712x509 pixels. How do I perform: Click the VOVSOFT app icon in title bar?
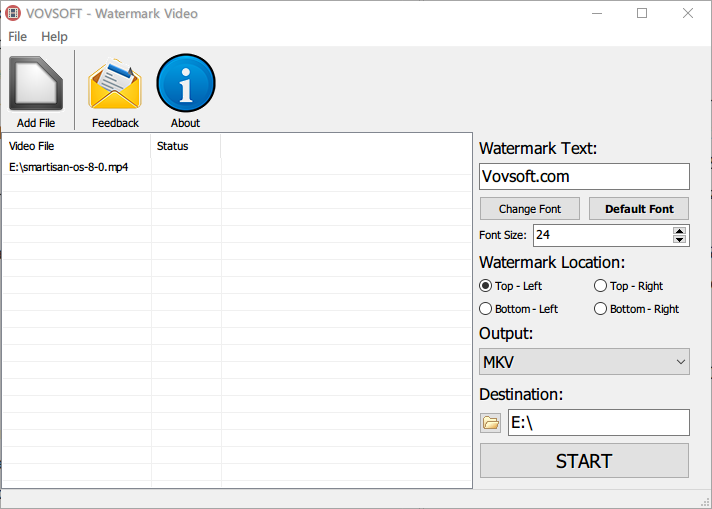pyautogui.click(x=13, y=13)
